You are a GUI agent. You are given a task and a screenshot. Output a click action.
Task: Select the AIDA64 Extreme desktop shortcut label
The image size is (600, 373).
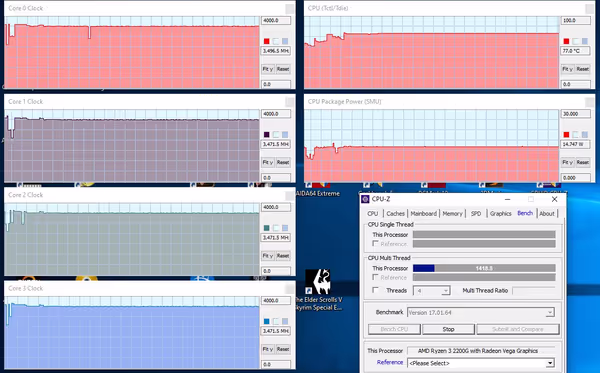coord(318,194)
